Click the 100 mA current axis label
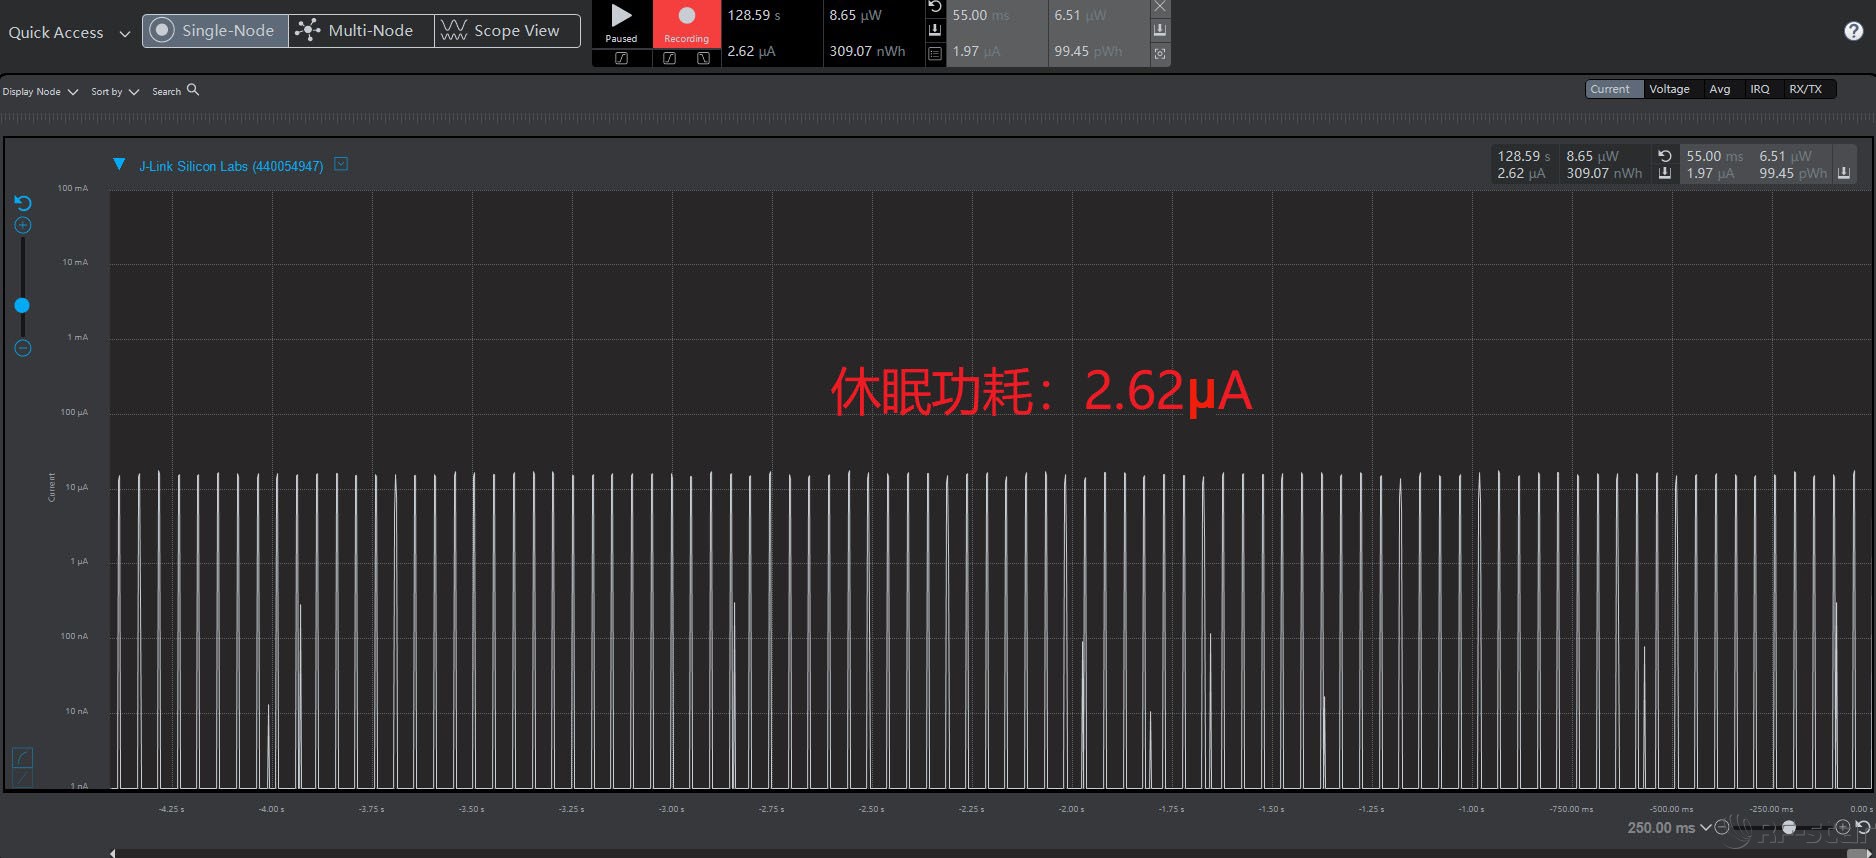This screenshot has width=1876, height=858. click(73, 188)
